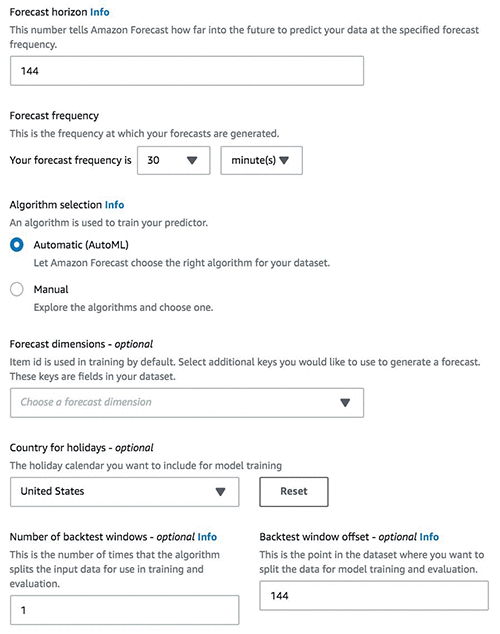This screenshot has width=500, height=634.
Task: Focus the Number of backtest windows field
Action: [x=124, y=610]
